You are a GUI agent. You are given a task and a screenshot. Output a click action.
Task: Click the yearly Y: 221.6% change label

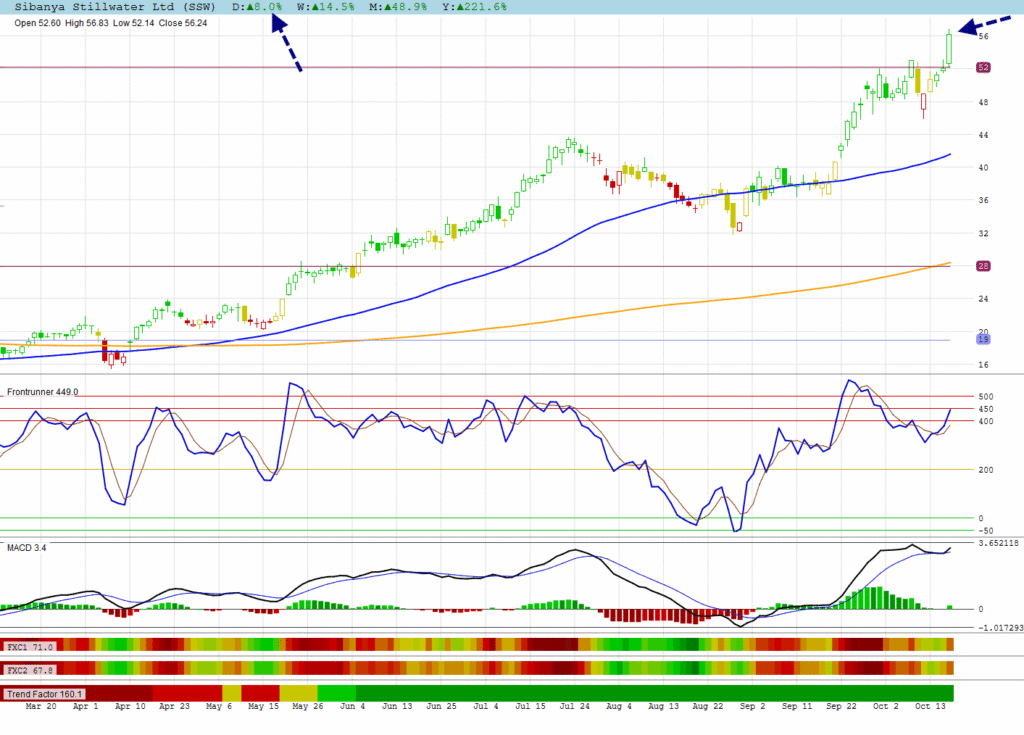point(474,6)
